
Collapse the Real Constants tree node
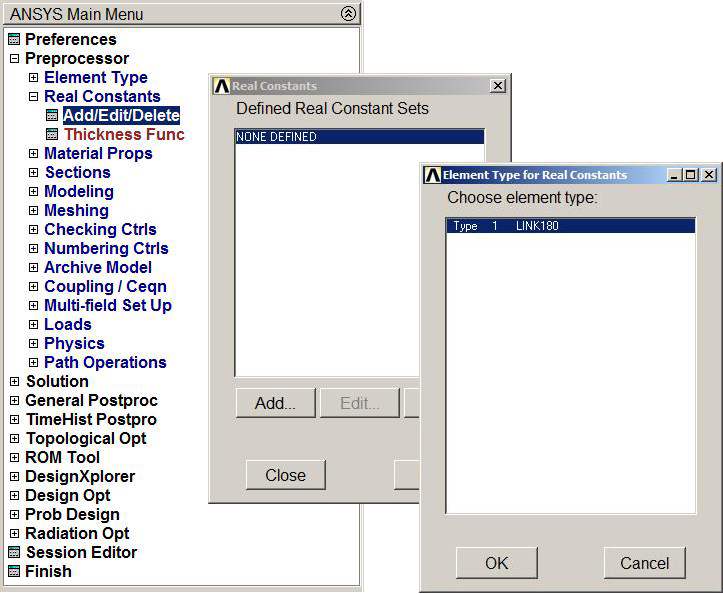click(33, 97)
